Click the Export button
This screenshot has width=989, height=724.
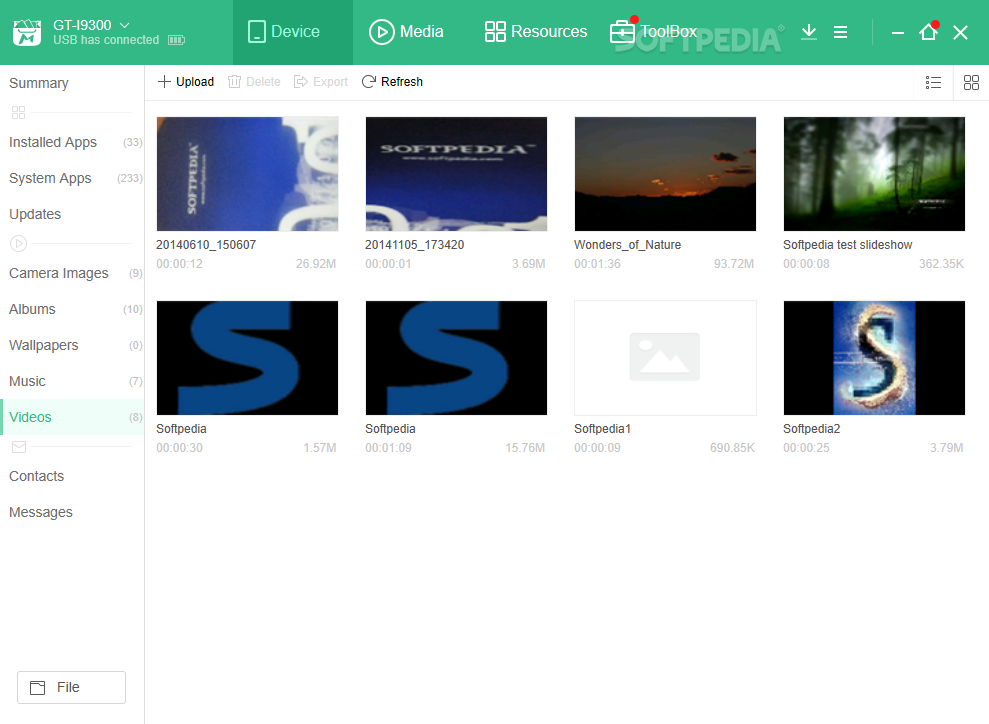[321, 81]
